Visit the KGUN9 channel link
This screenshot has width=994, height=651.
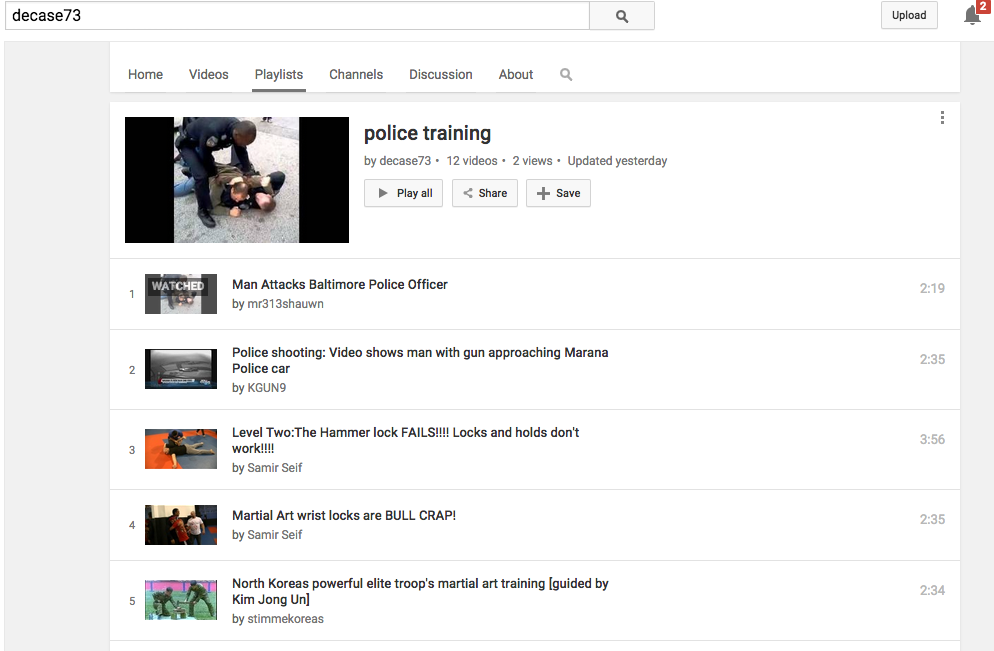click(x=266, y=388)
